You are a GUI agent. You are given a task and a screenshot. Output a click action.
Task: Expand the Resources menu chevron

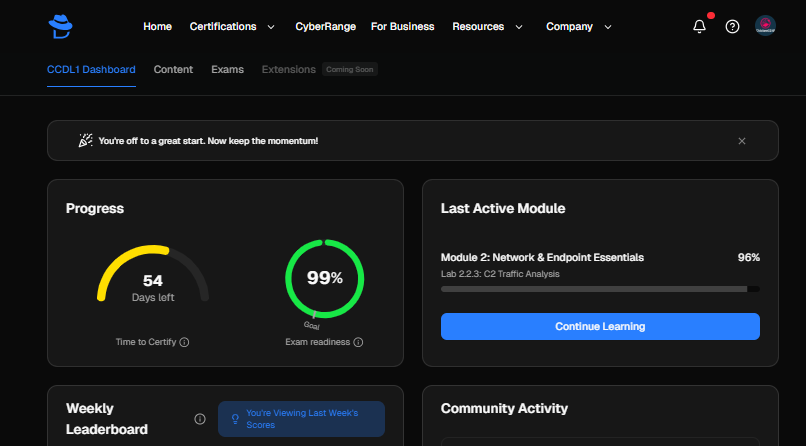coord(519,27)
